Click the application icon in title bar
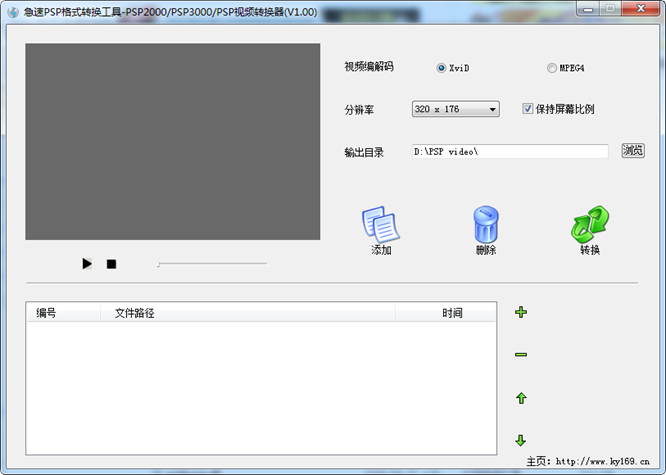Image resolution: width=666 pixels, height=475 pixels. 13,12
